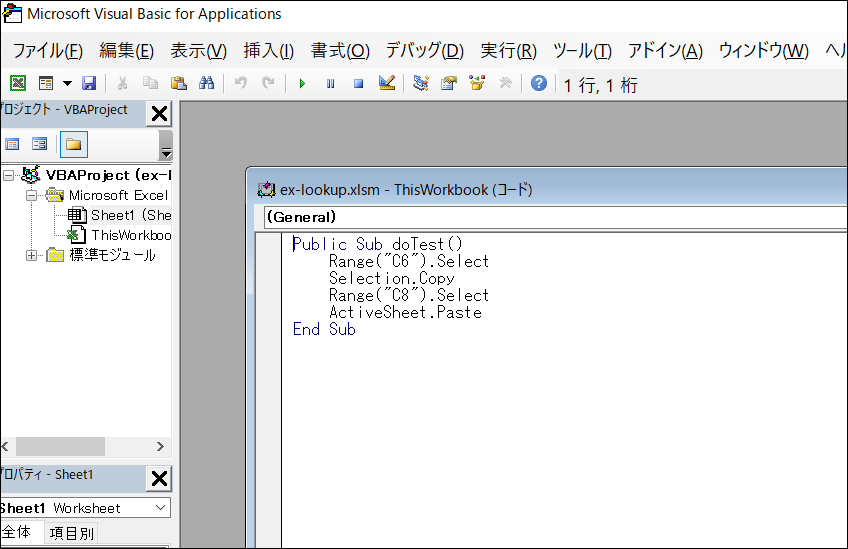This screenshot has width=848, height=549.
Task: Save the project with the floppy disk icon
Action: [89, 83]
